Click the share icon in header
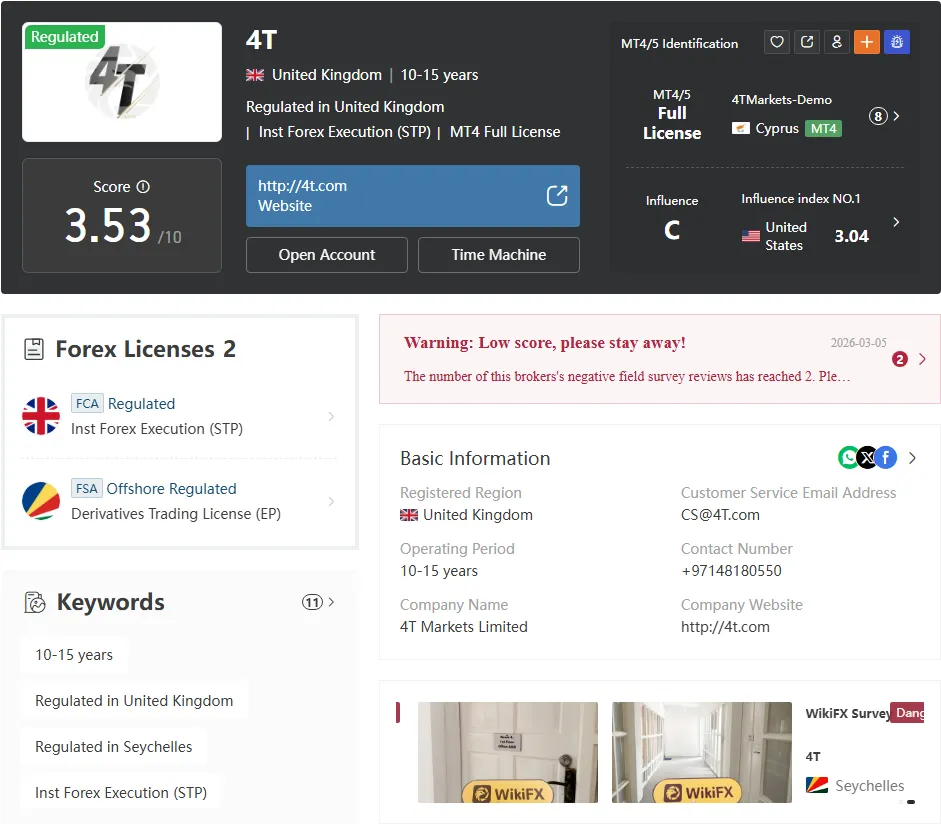The height and width of the screenshot is (824, 941). [x=807, y=42]
